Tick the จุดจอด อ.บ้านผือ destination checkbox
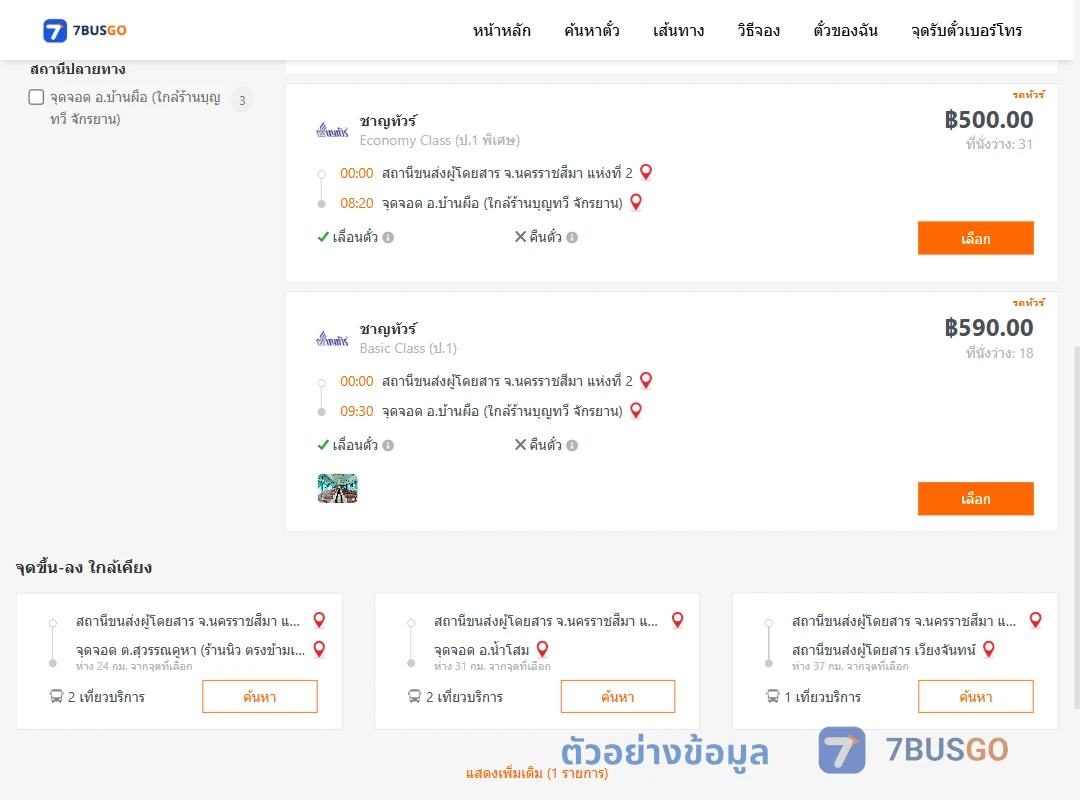This screenshot has height=800, width=1080. pos(37,97)
